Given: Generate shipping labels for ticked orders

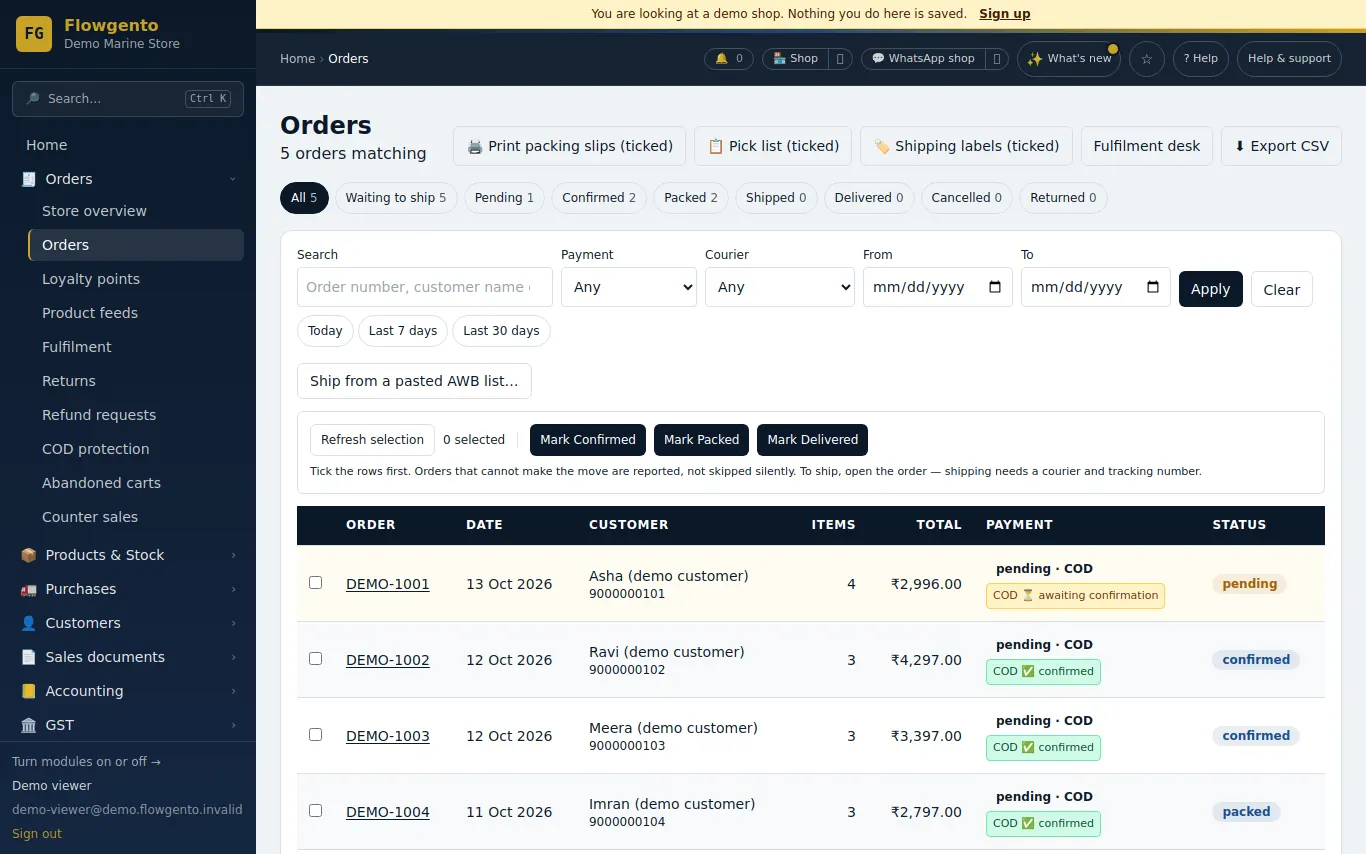Looking at the screenshot, I should (966, 146).
